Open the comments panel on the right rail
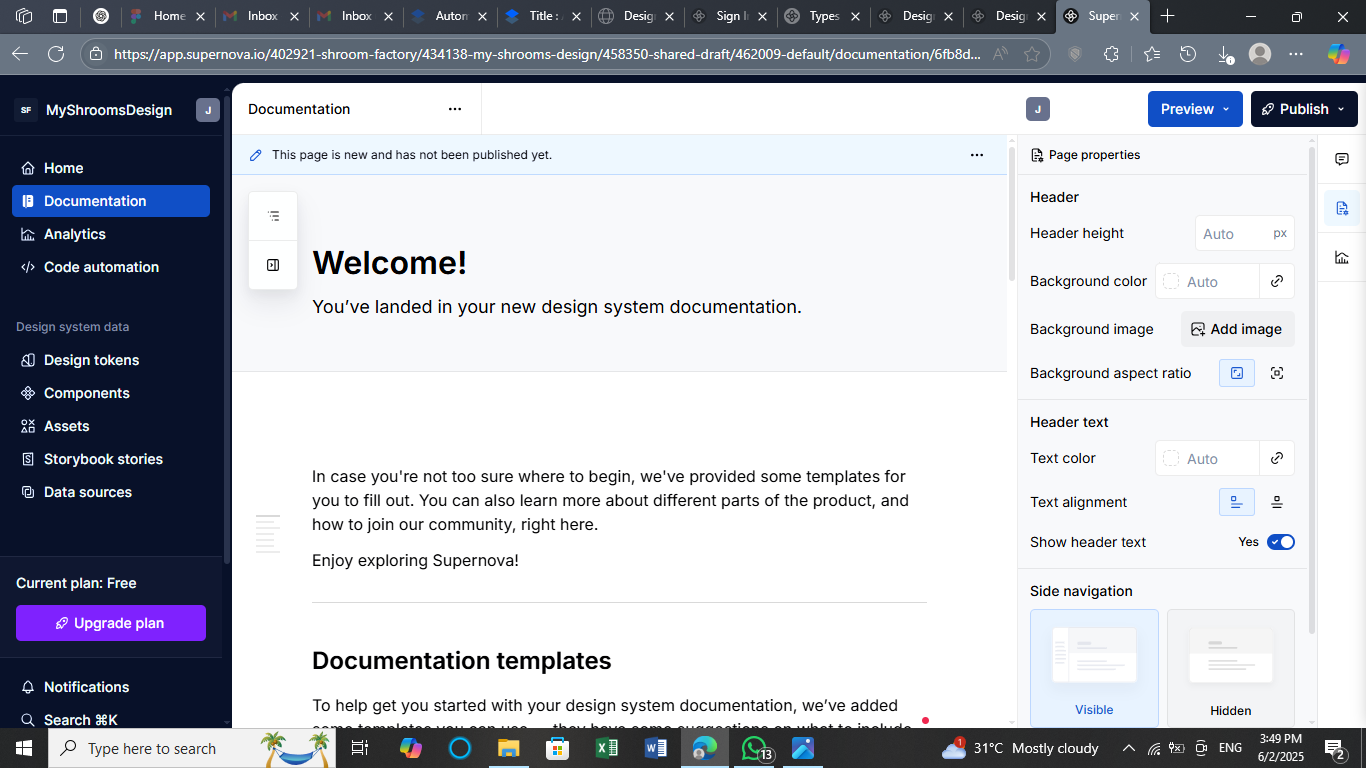Image resolution: width=1366 pixels, height=768 pixels. (x=1340, y=158)
